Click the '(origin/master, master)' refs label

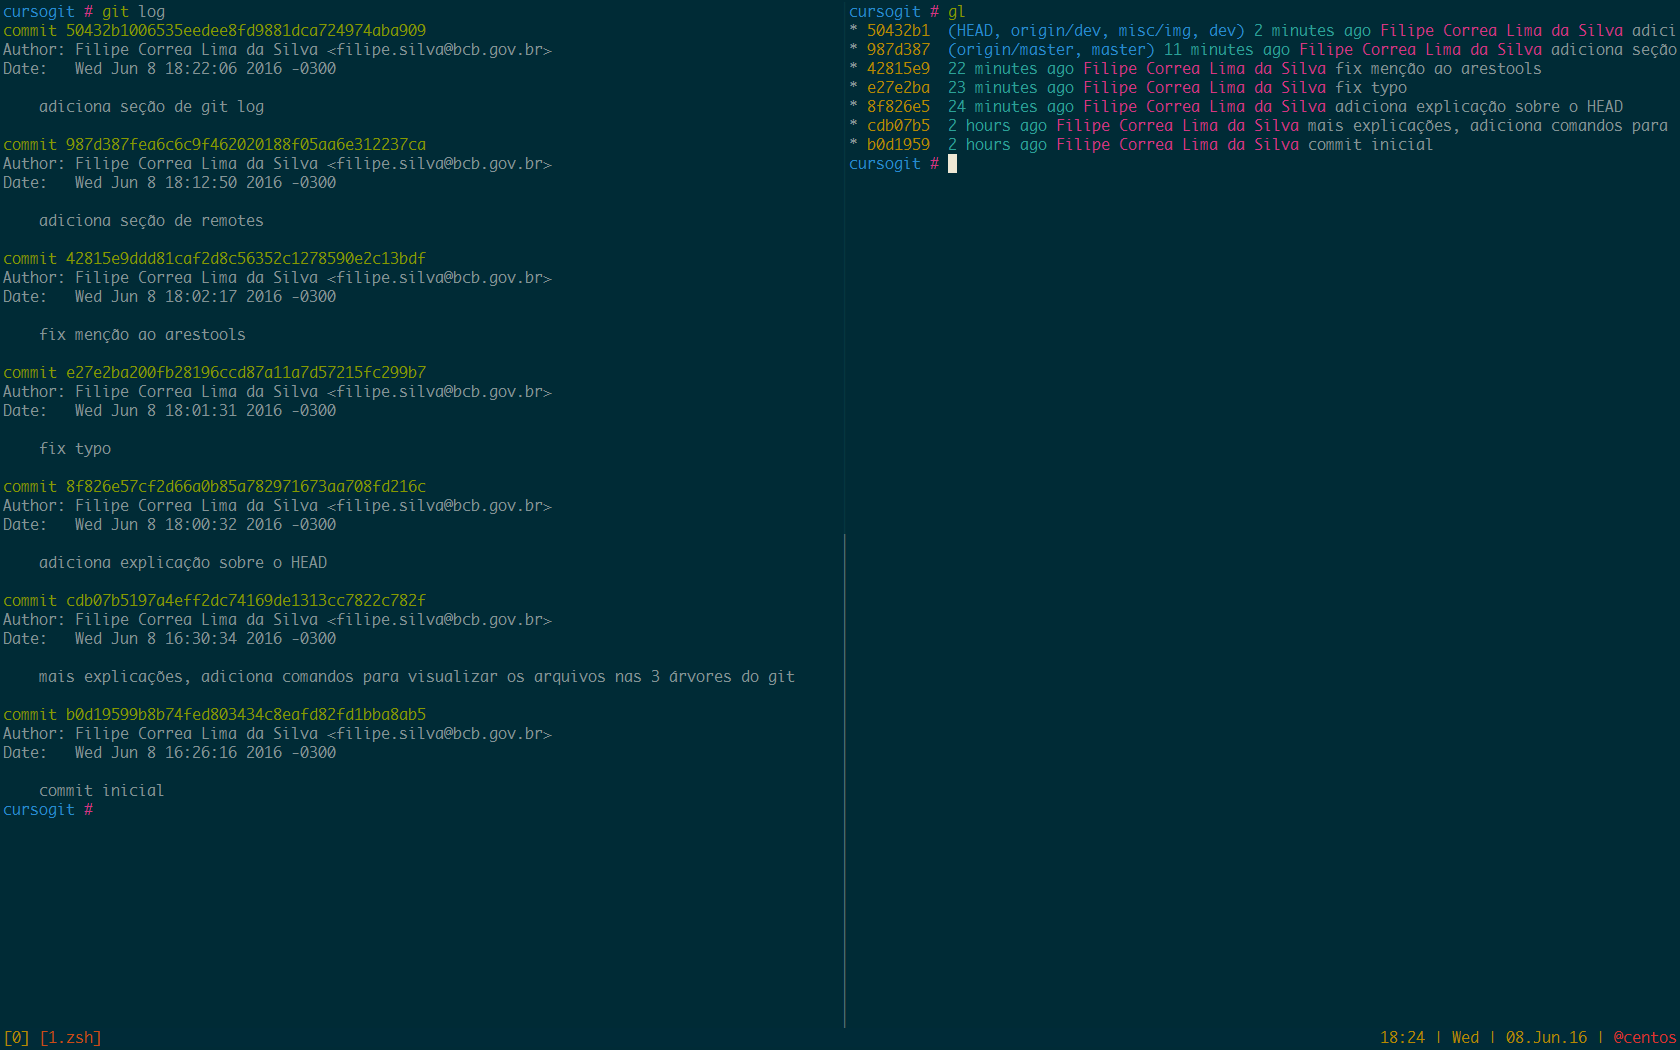[x=1051, y=50]
